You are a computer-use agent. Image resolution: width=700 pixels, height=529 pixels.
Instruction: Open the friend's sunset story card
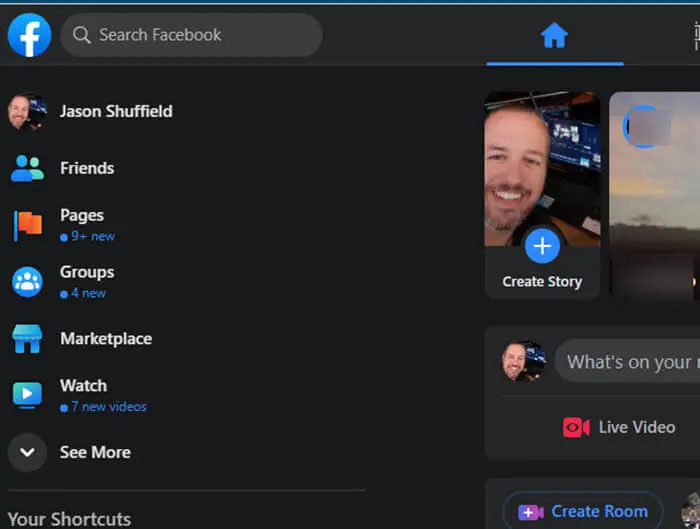pos(654,195)
